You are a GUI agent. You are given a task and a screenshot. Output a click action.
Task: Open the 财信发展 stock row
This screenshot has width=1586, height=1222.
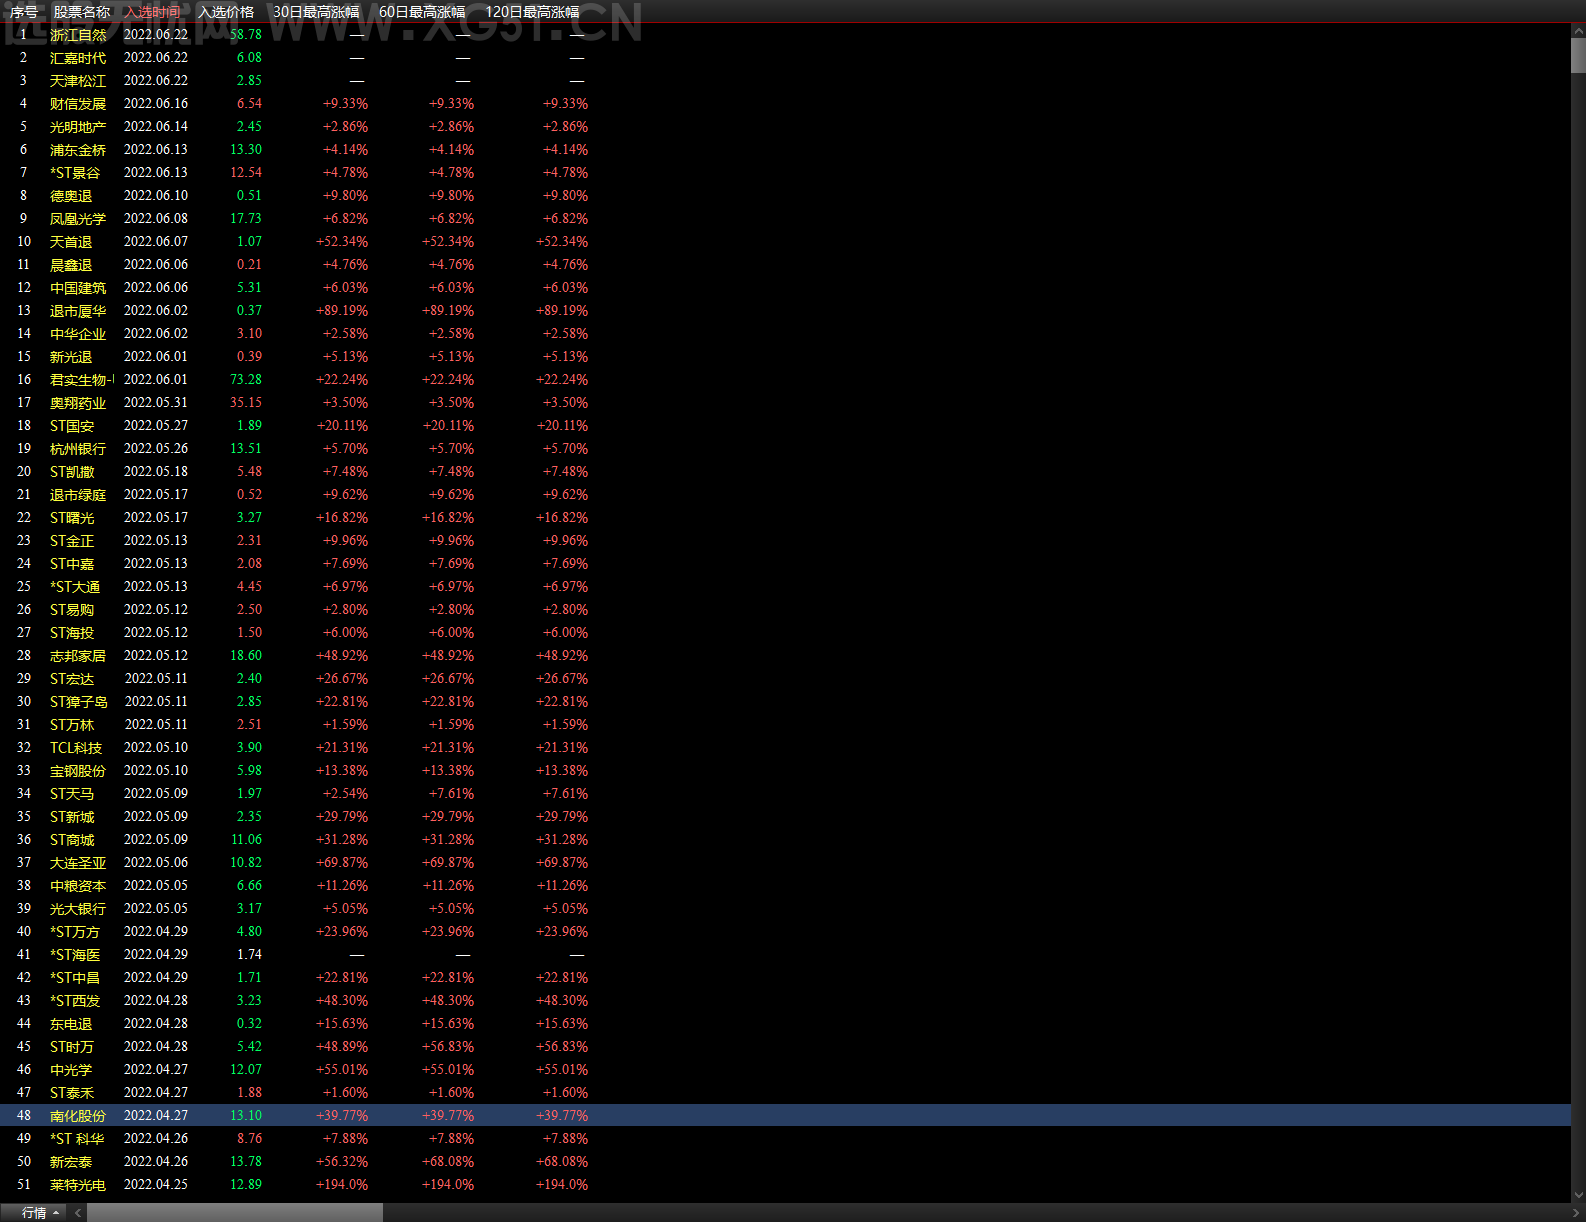tap(78, 104)
